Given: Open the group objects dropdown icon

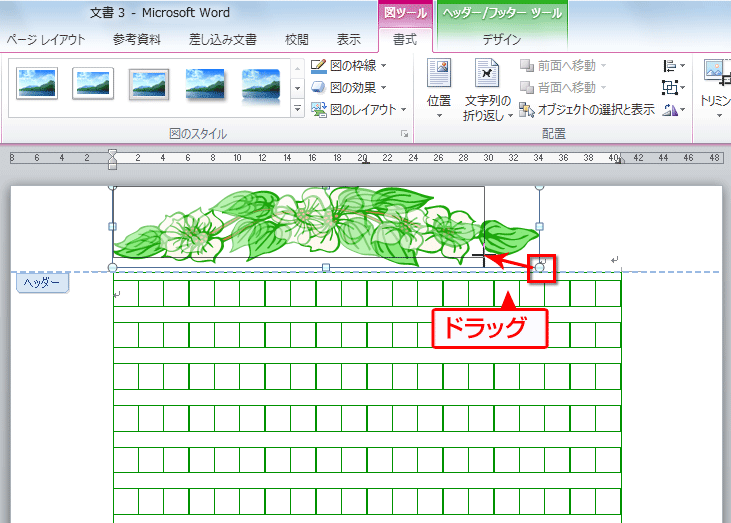Looking at the screenshot, I should tap(673, 87).
